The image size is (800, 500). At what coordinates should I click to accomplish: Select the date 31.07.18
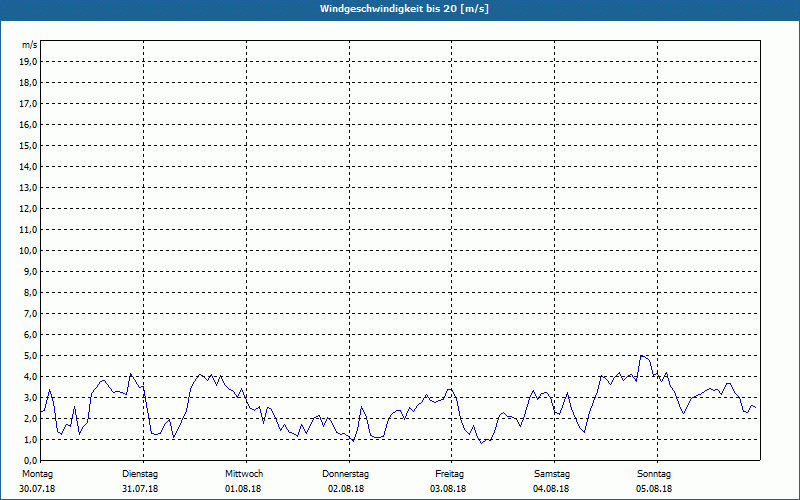click(140, 489)
